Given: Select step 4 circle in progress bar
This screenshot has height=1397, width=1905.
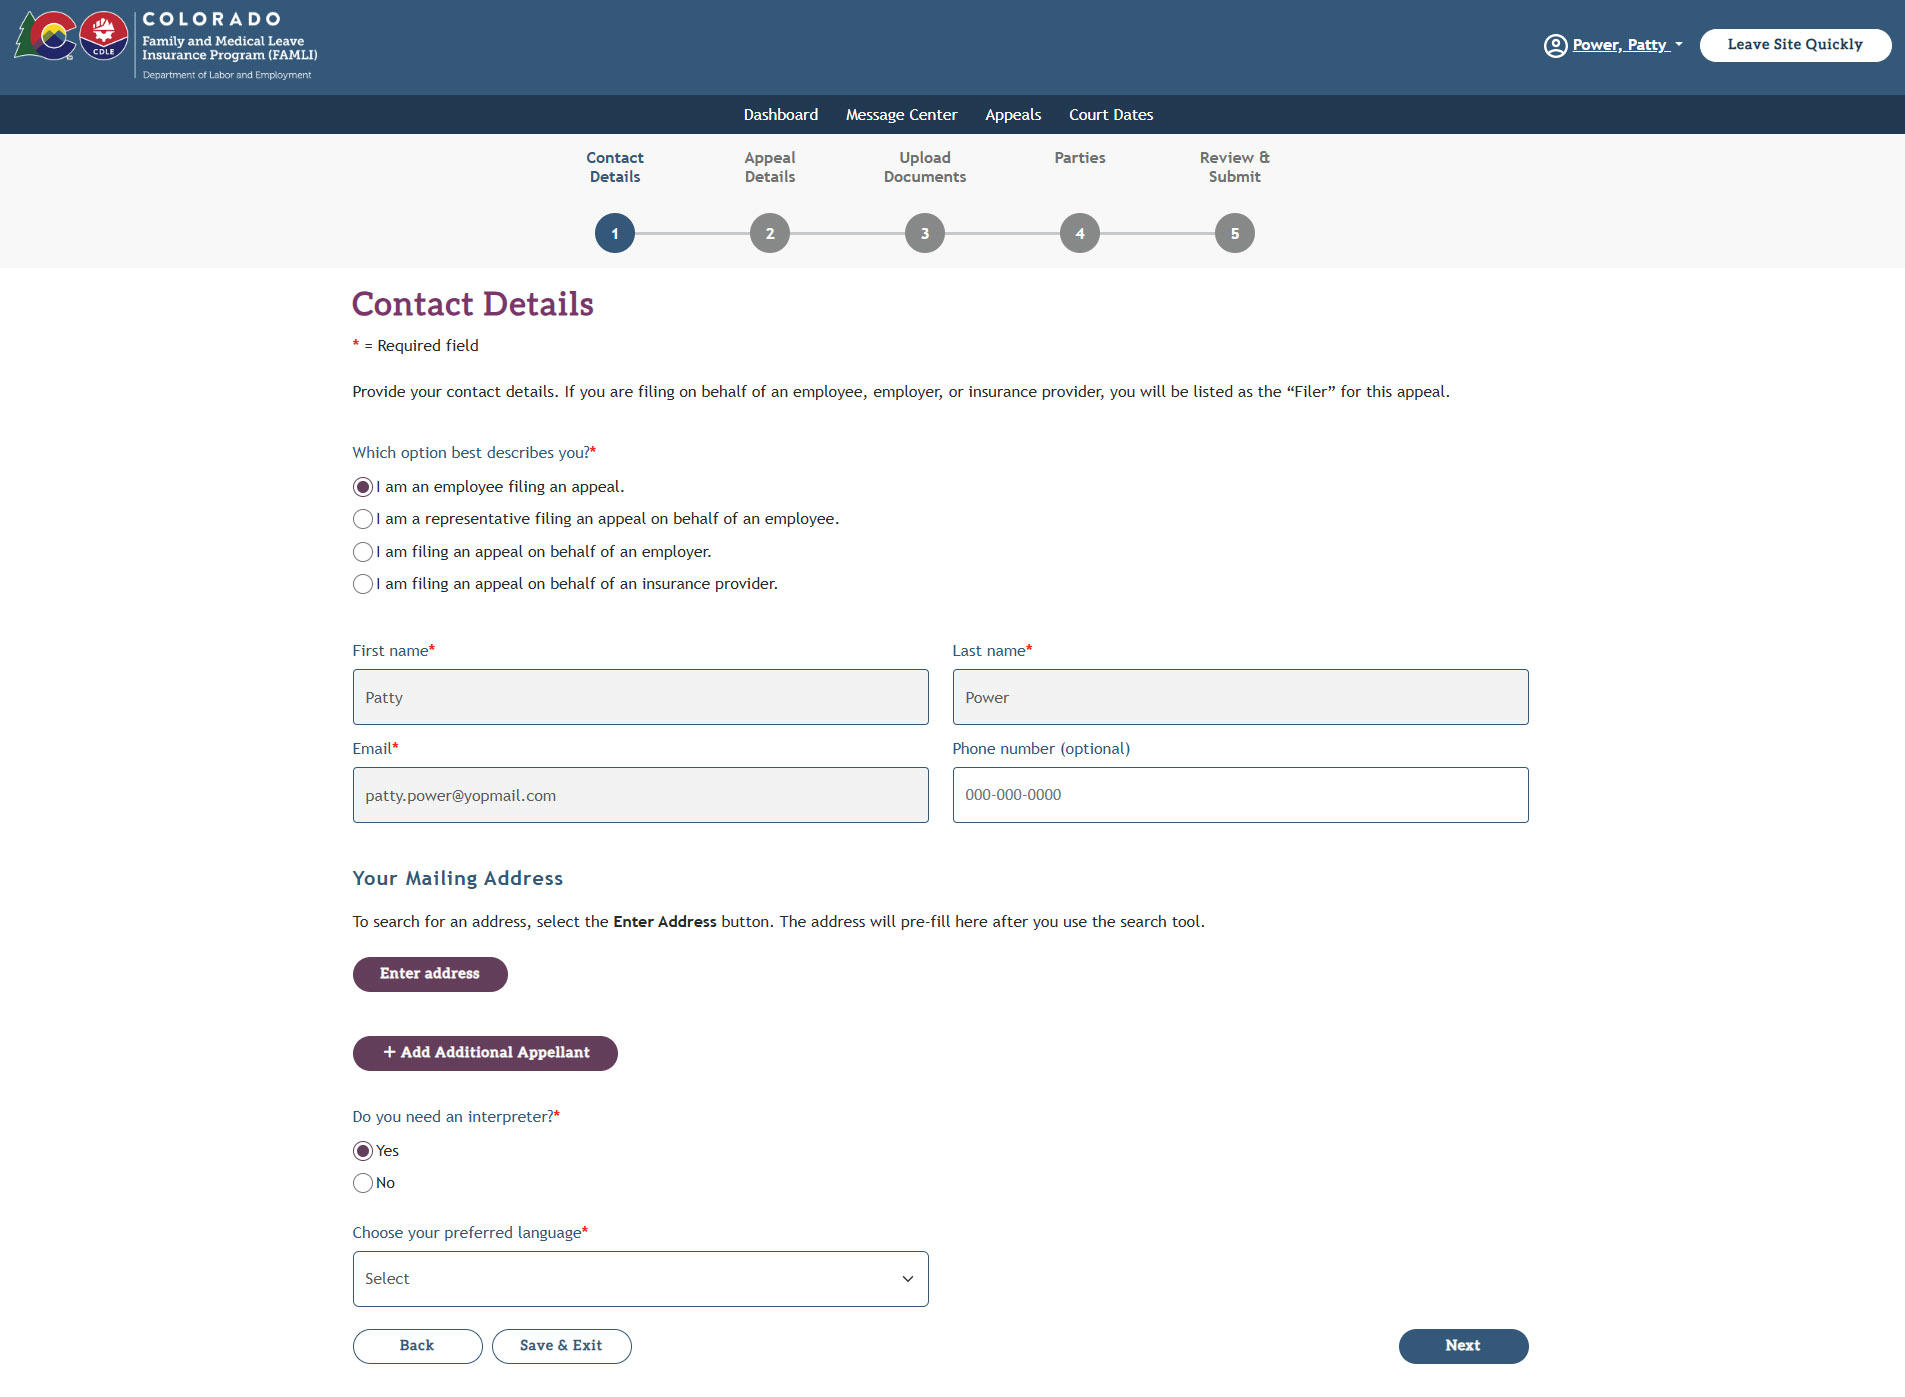Looking at the screenshot, I should (1080, 234).
